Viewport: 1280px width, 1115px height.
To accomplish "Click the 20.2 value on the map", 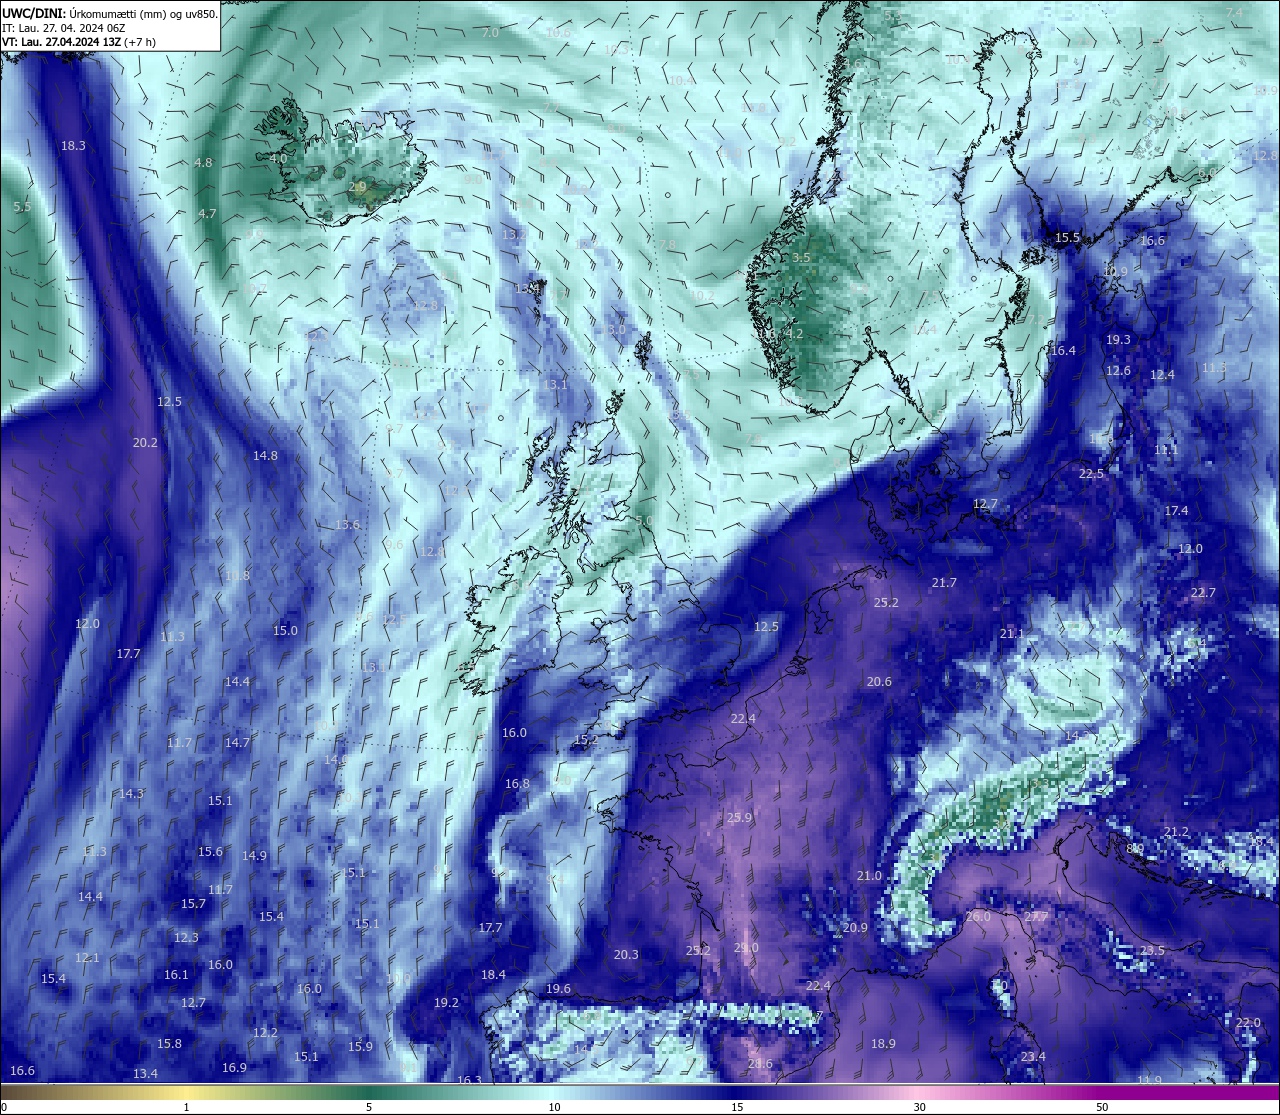I will (145, 442).
